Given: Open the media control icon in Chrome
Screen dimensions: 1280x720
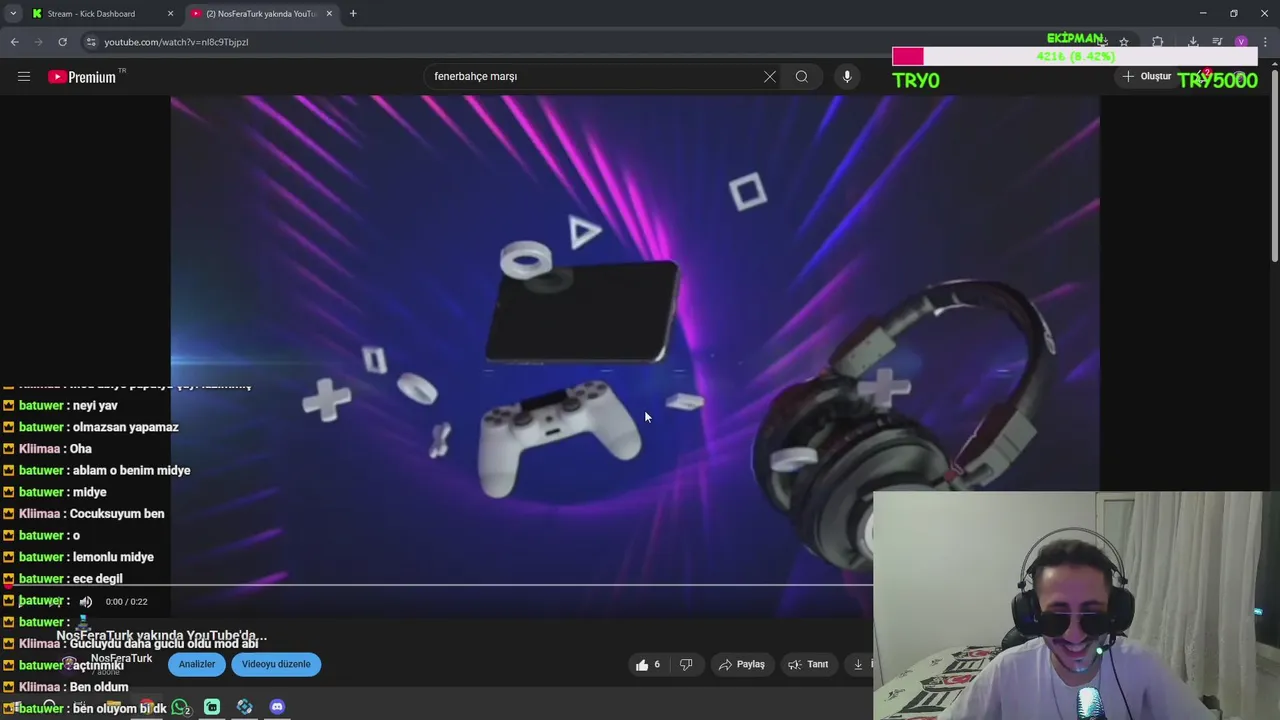Looking at the screenshot, I should [1217, 42].
